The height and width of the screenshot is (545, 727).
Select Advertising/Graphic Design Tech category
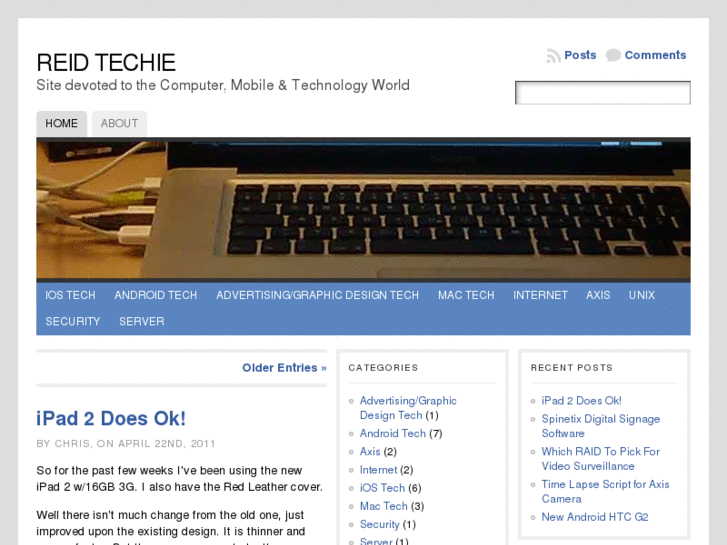408,408
